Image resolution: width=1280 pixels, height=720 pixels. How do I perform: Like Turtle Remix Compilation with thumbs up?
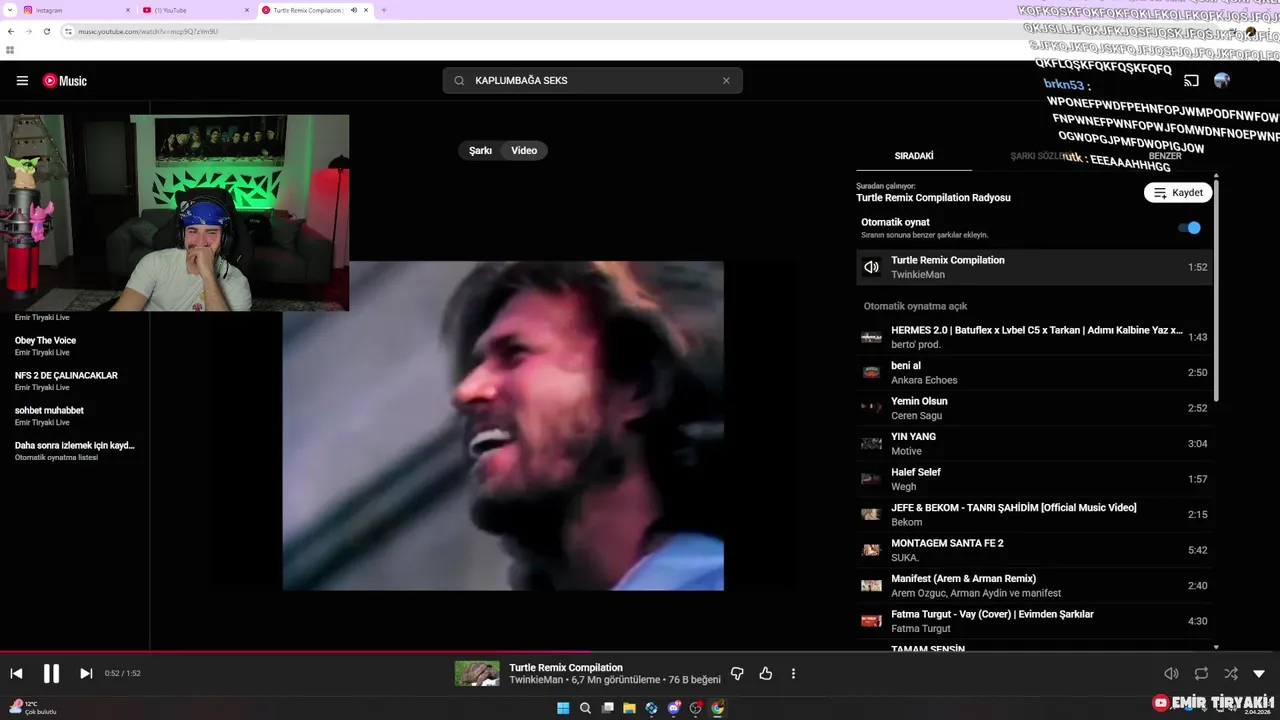tap(765, 674)
